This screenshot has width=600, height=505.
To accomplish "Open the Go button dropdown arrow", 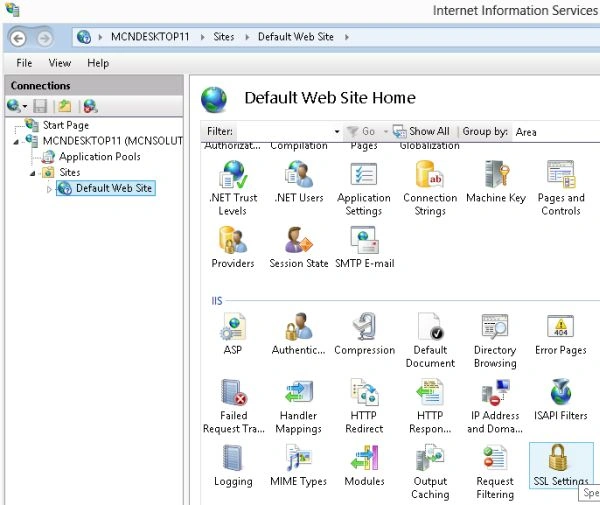I will (x=386, y=132).
